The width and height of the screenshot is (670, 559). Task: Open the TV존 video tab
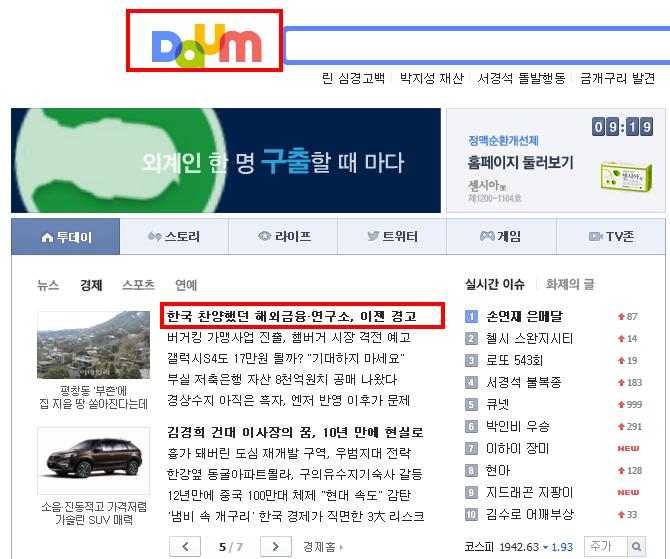[611, 237]
